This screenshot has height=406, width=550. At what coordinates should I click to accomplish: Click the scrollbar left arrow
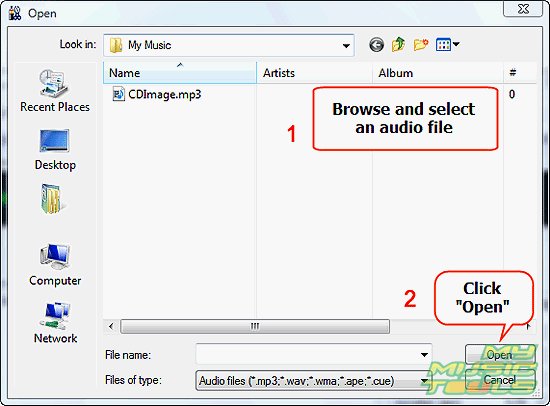[111, 326]
